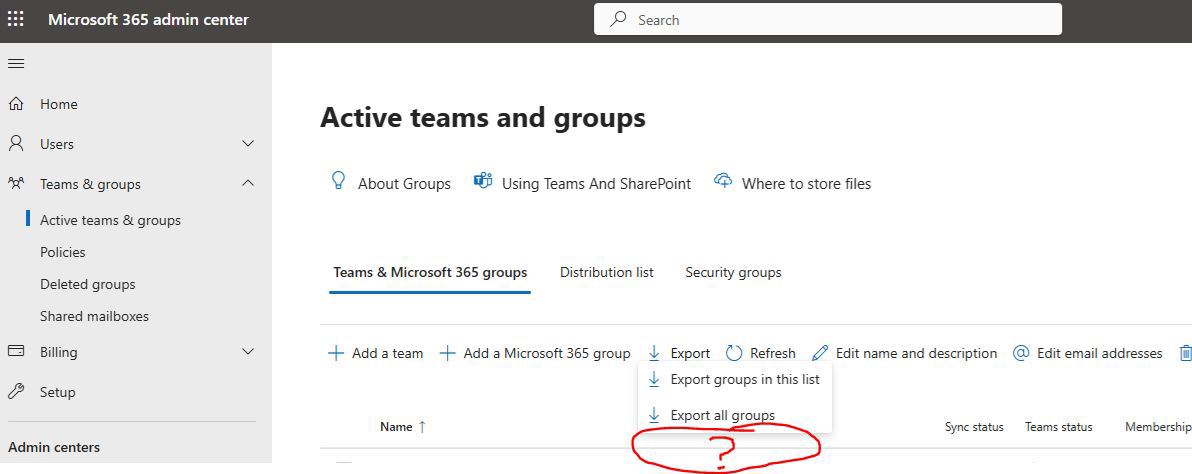Open Deleted groups in the sidebar
This screenshot has width=1192, height=474.
point(87,284)
